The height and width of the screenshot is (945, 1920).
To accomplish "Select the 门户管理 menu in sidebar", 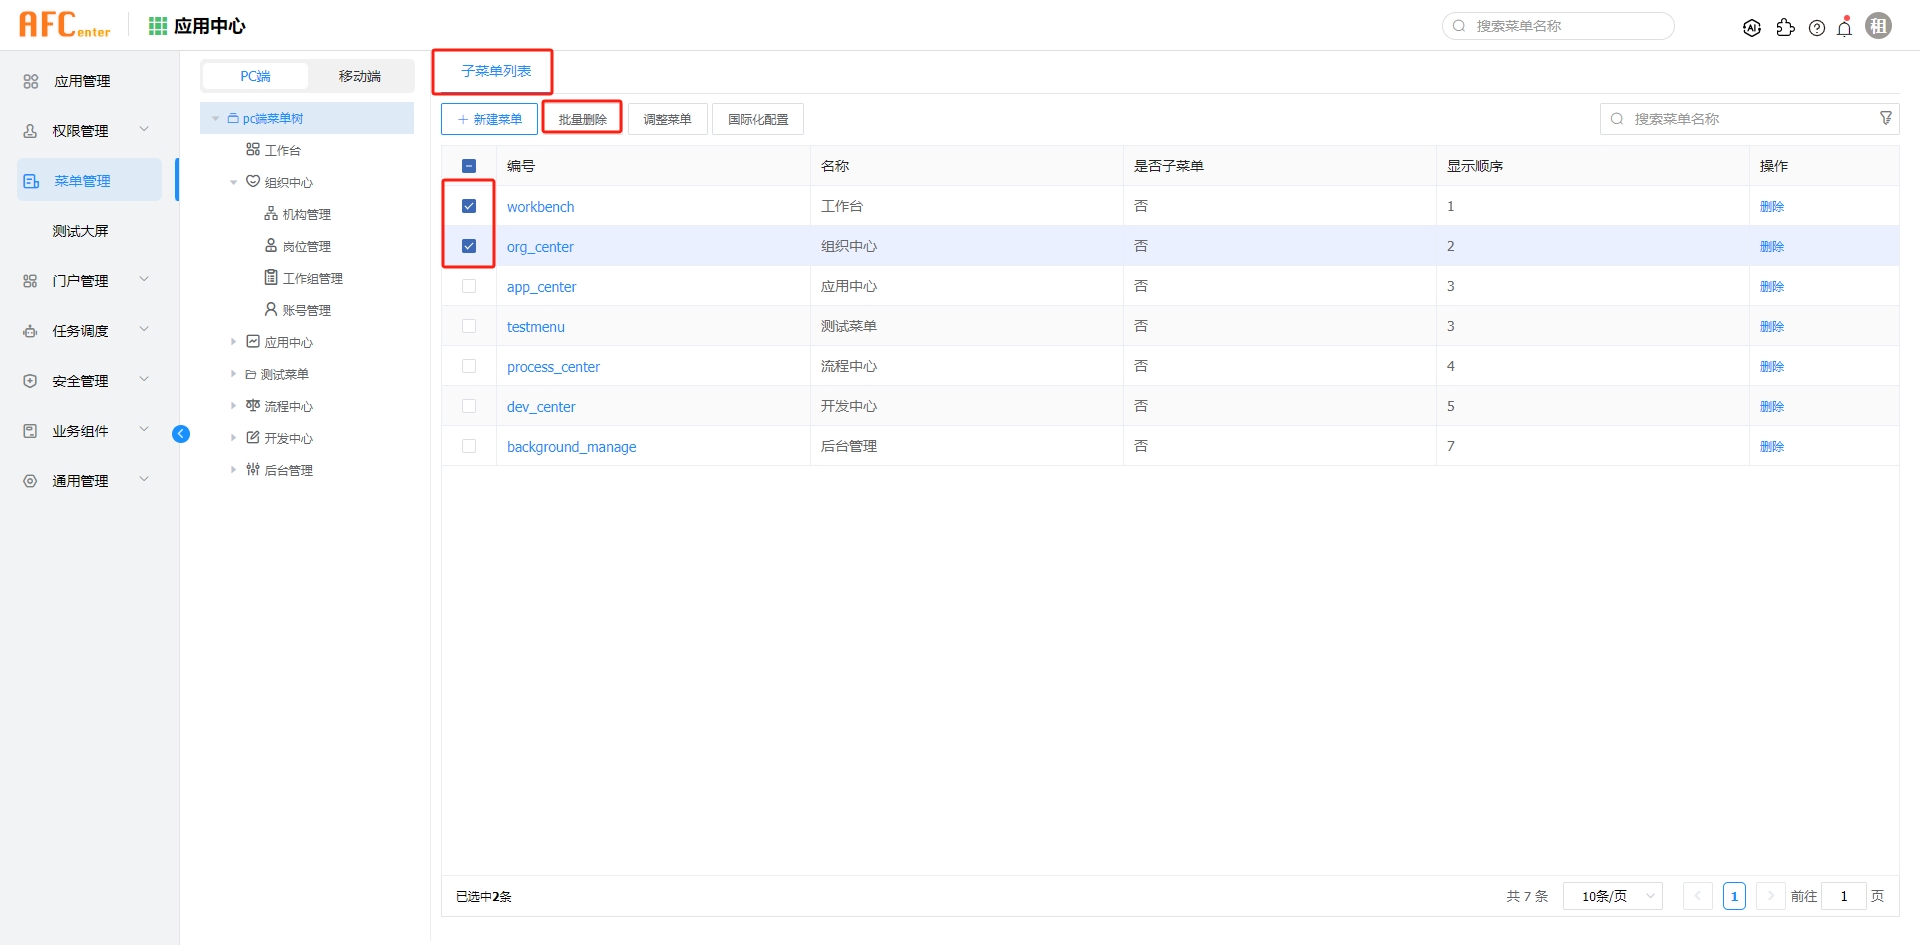I will coord(80,280).
